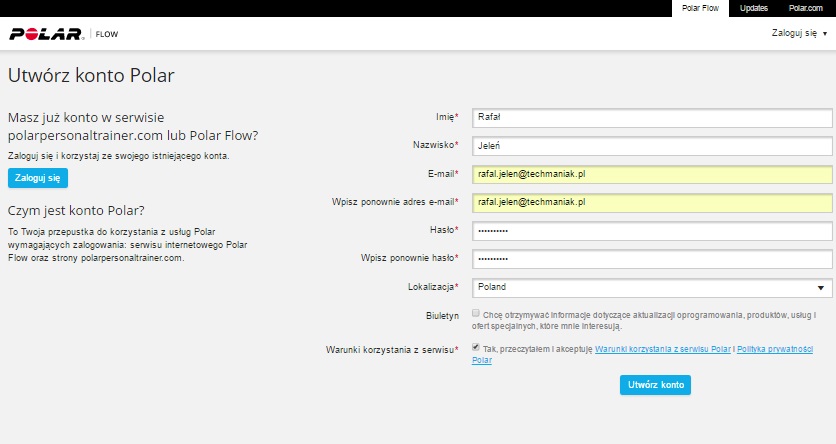Click the Nazwisko input field
This screenshot has width=836, height=444.
pos(652,145)
